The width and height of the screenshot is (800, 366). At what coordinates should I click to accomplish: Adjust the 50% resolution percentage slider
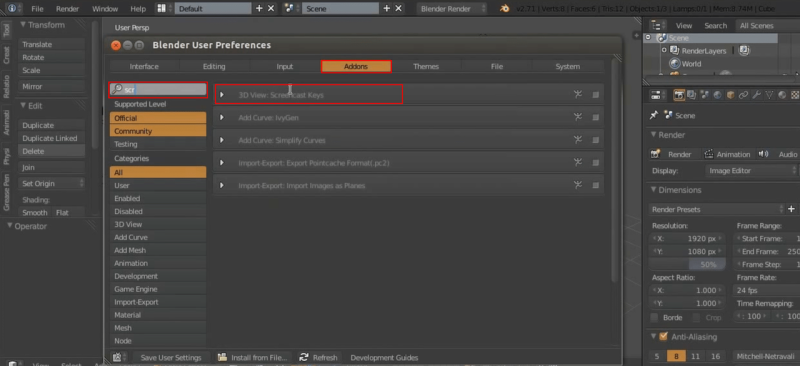[687, 264]
